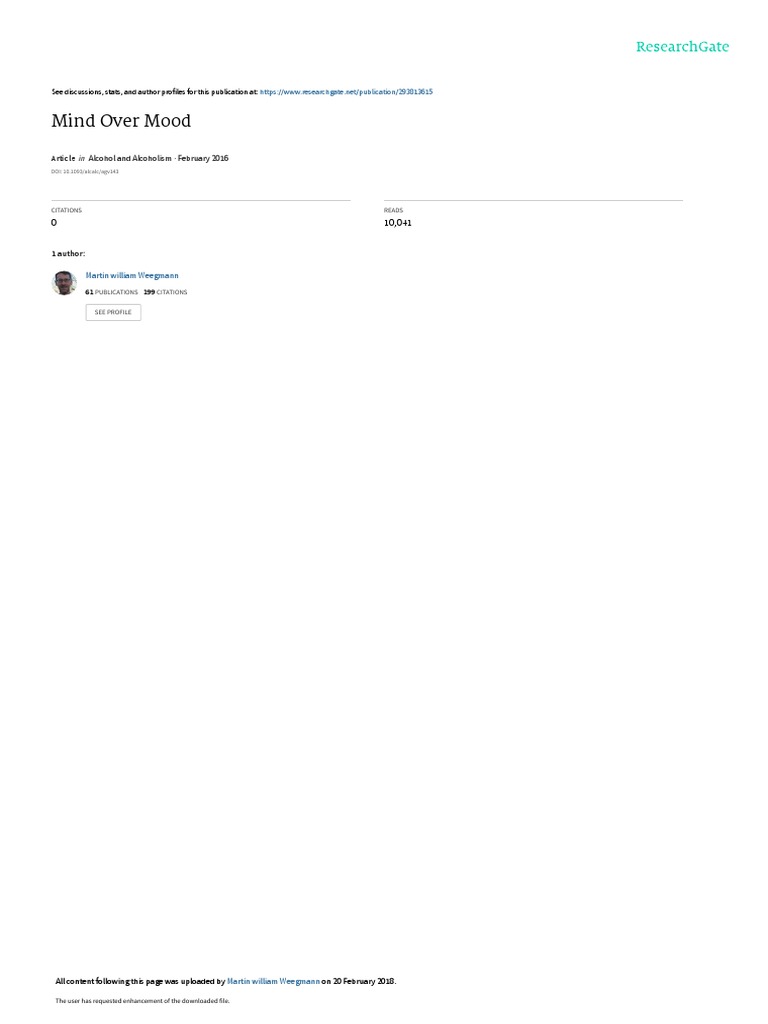The height and width of the screenshot is (1024, 768).
Task: Open uploader Martin william Weegmann footer link
Action: click(274, 981)
